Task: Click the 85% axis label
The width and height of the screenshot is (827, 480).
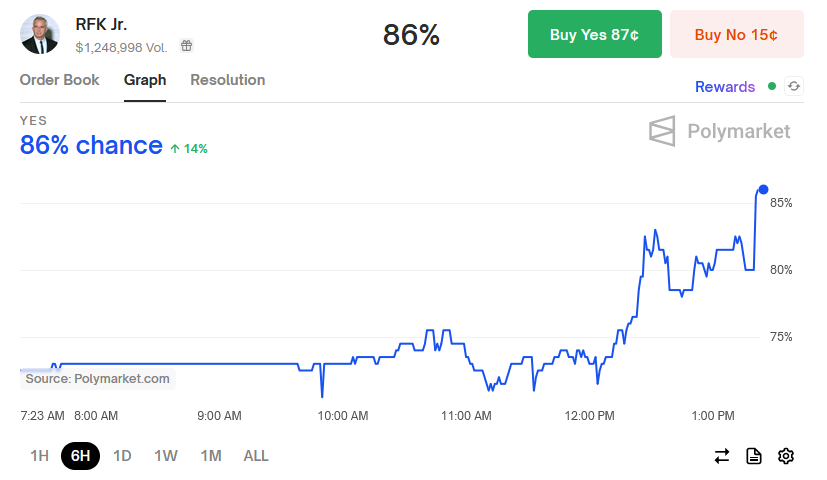Action: 781,203
